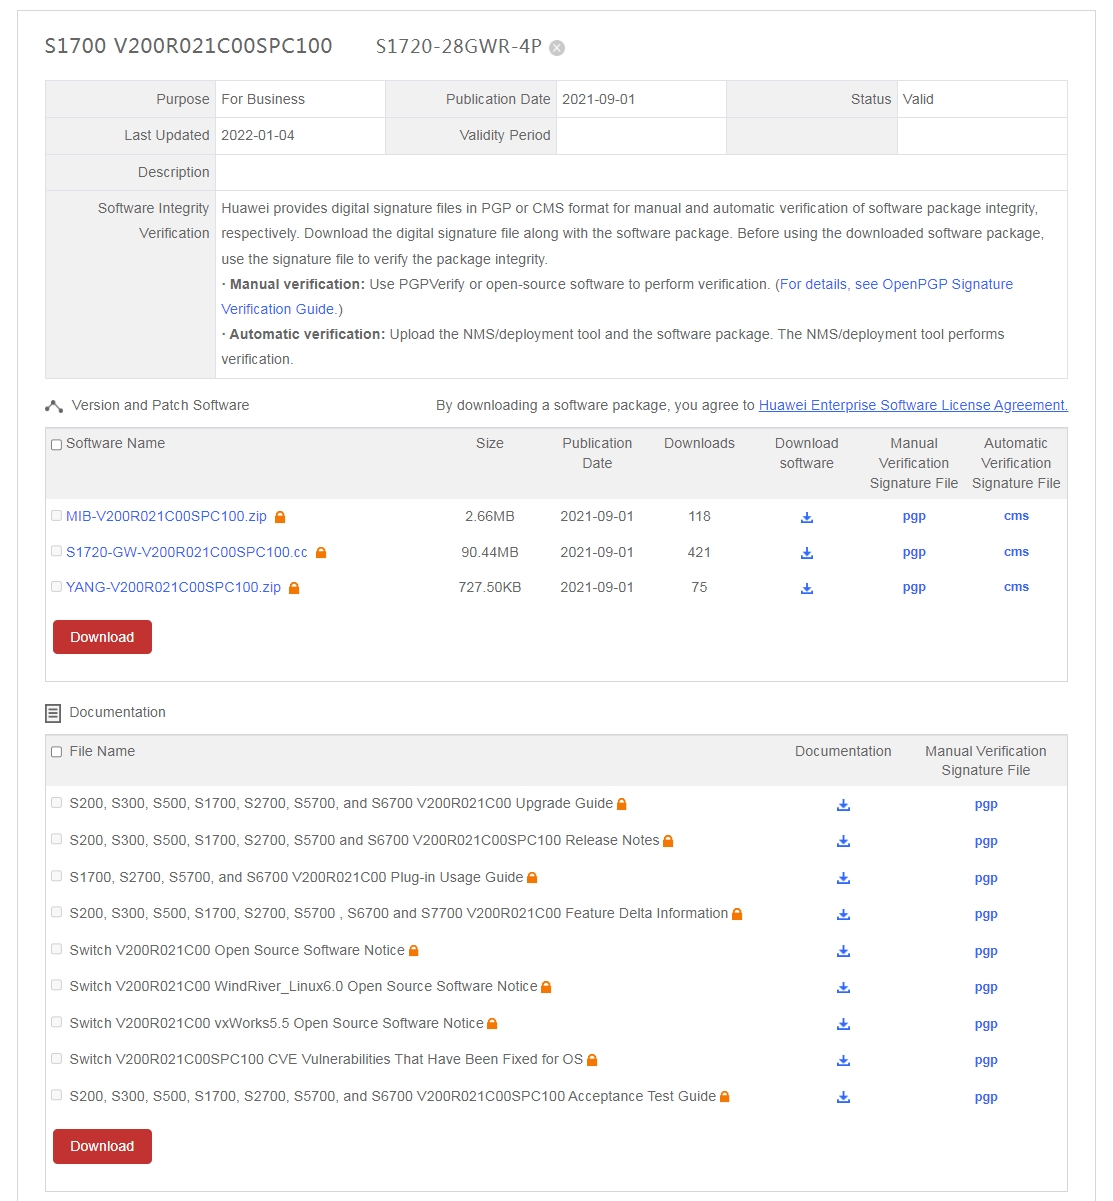The width and height of the screenshot is (1113, 1201).
Task: Click lock icon next to vxWorks5.5 notice
Action: pos(492,1024)
